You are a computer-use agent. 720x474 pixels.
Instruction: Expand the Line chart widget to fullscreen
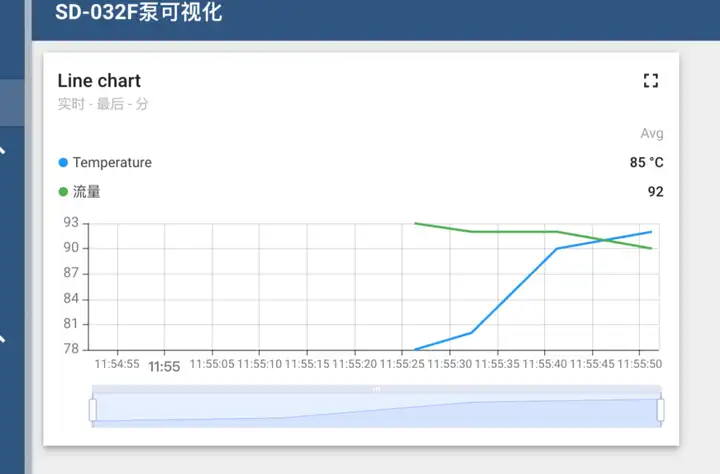coord(651,81)
